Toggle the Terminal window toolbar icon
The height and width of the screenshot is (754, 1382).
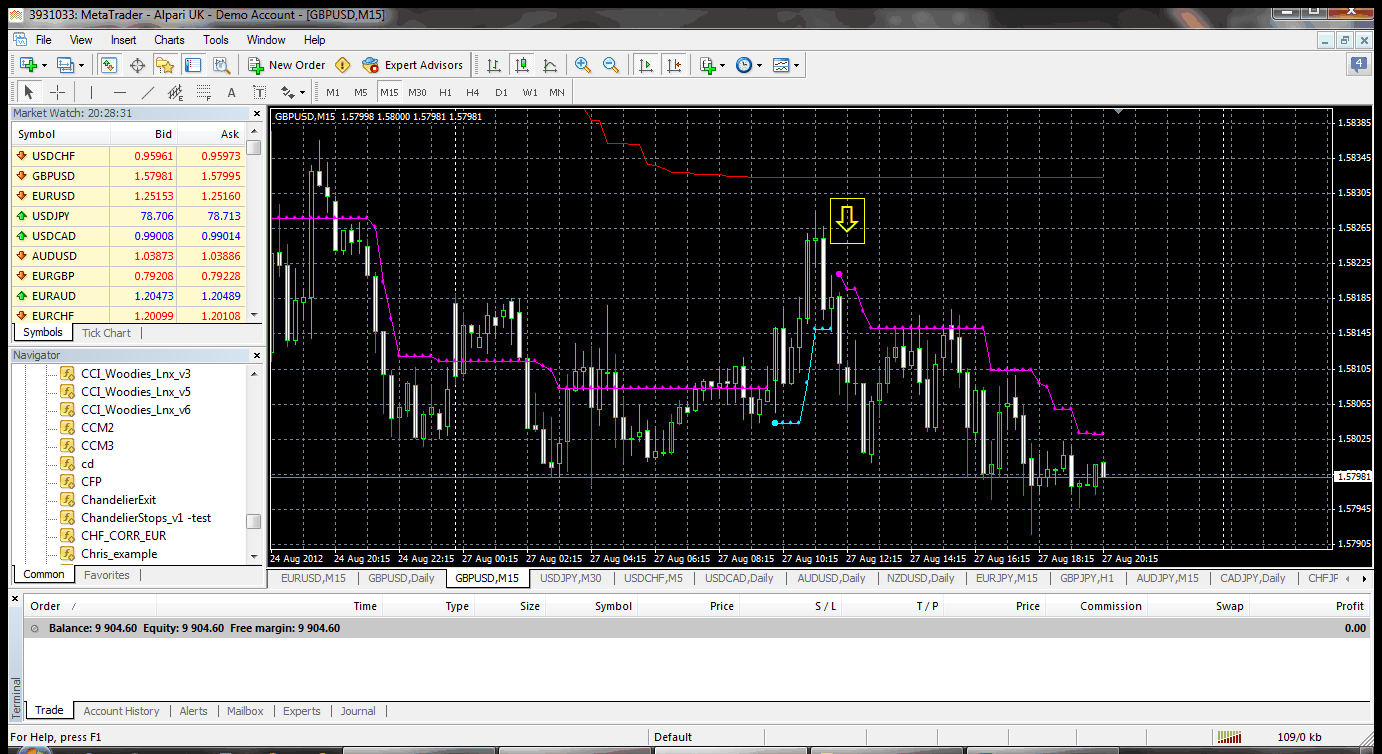193,65
